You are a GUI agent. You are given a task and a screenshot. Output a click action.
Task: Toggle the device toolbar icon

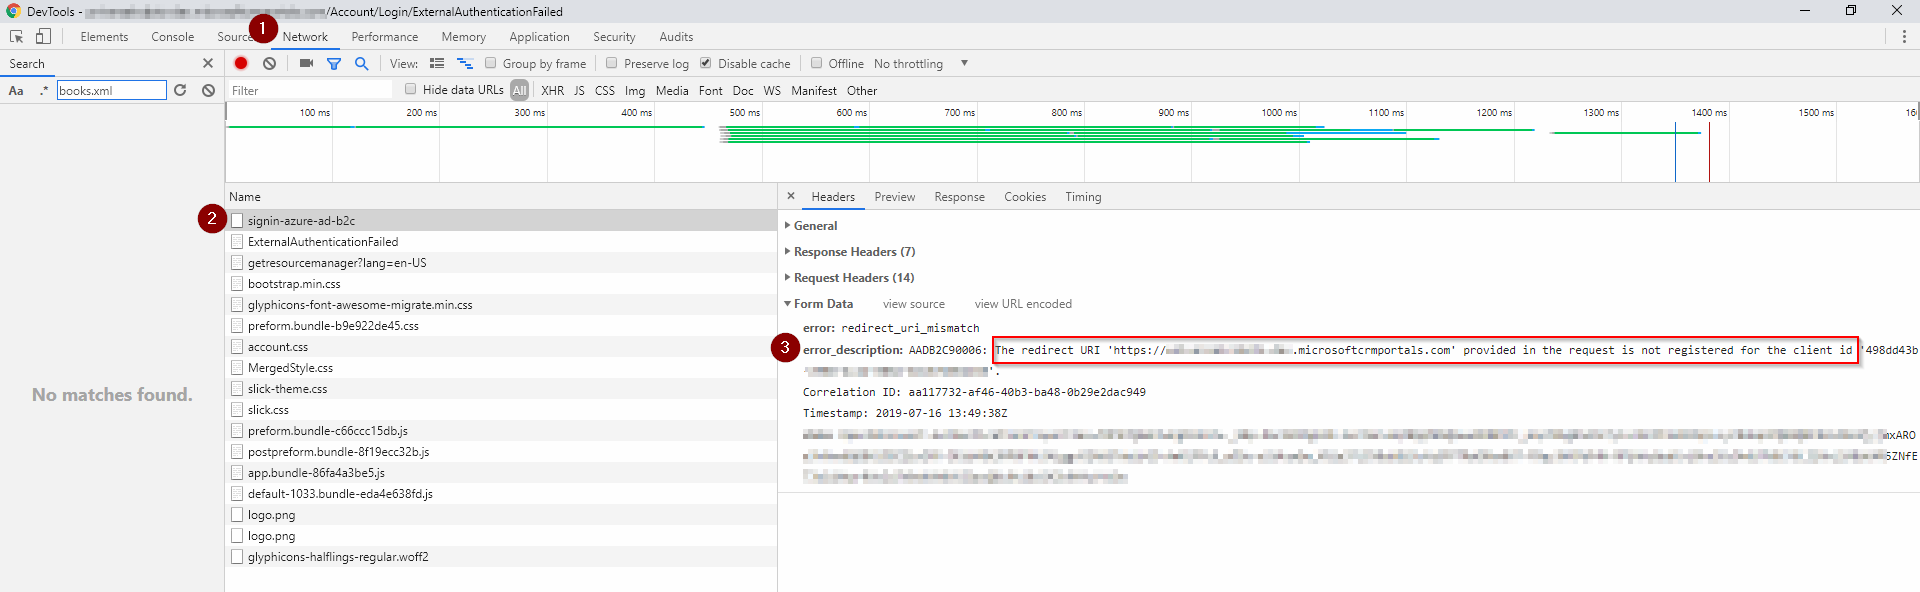tap(43, 37)
